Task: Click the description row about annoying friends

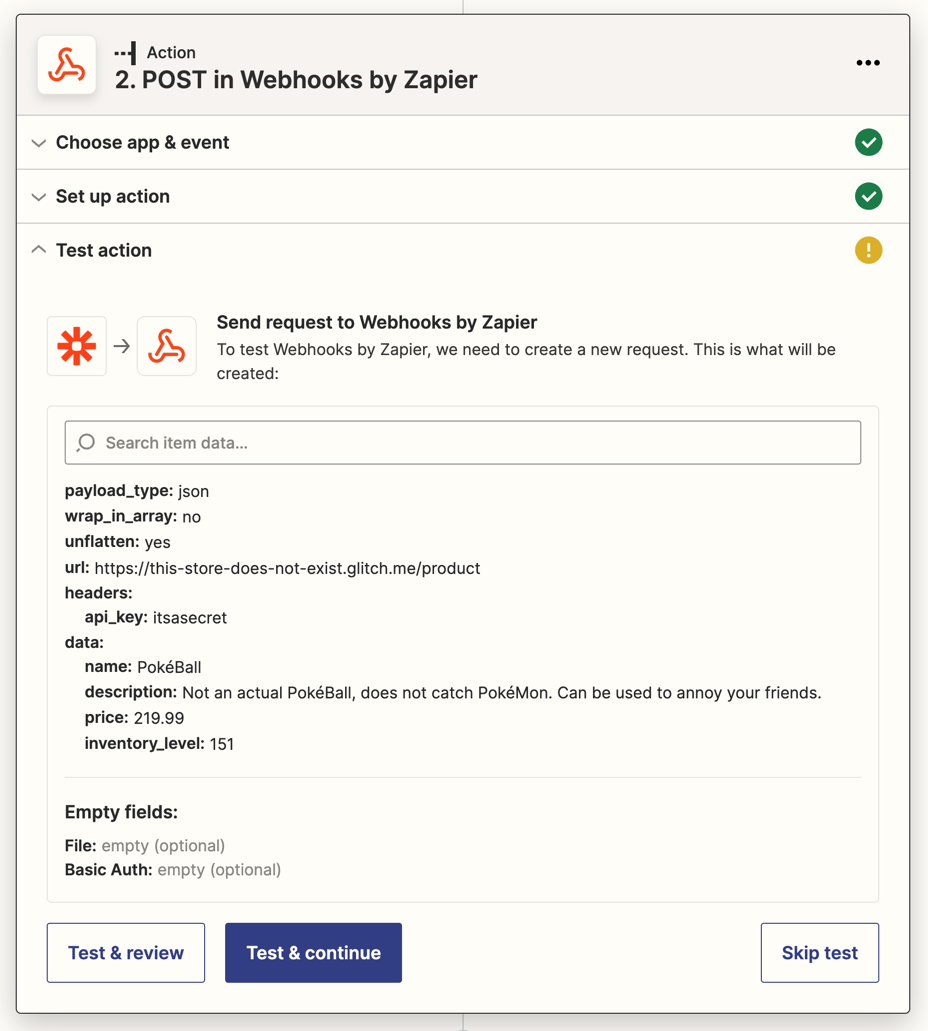Action: pos(453,693)
